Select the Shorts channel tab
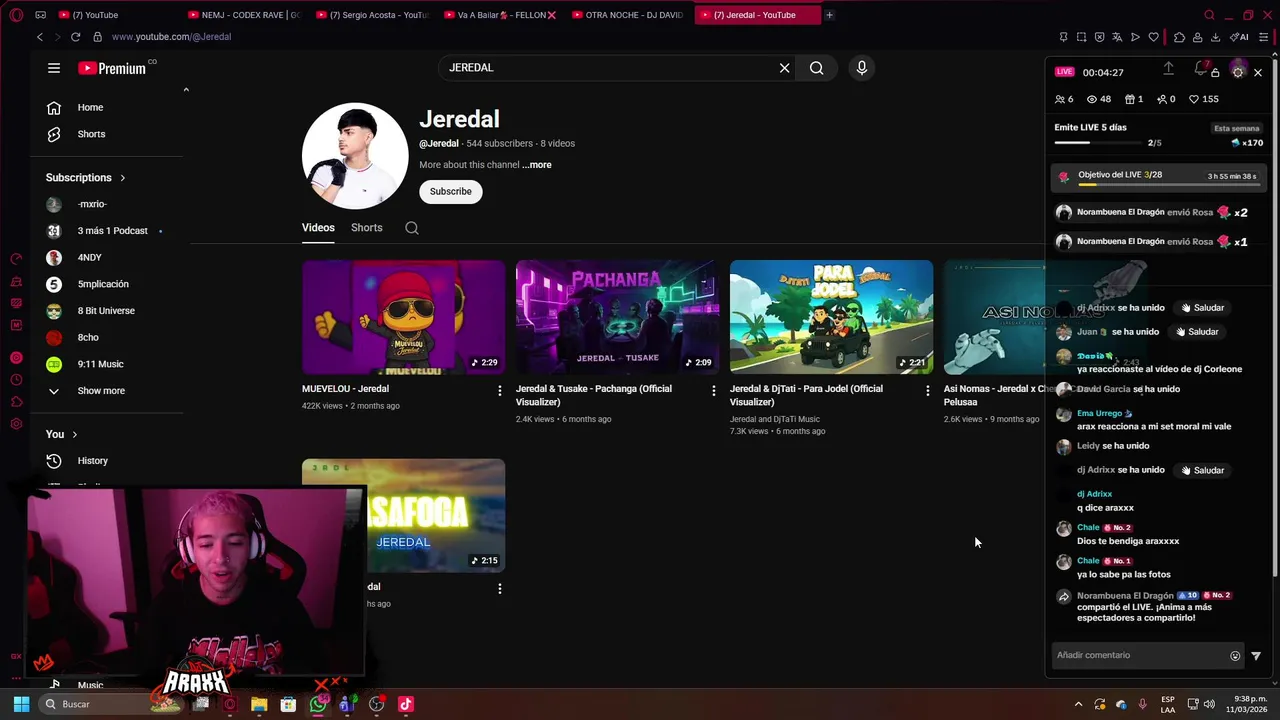The height and width of the screenshot is (720, 1280). [367, 228]
